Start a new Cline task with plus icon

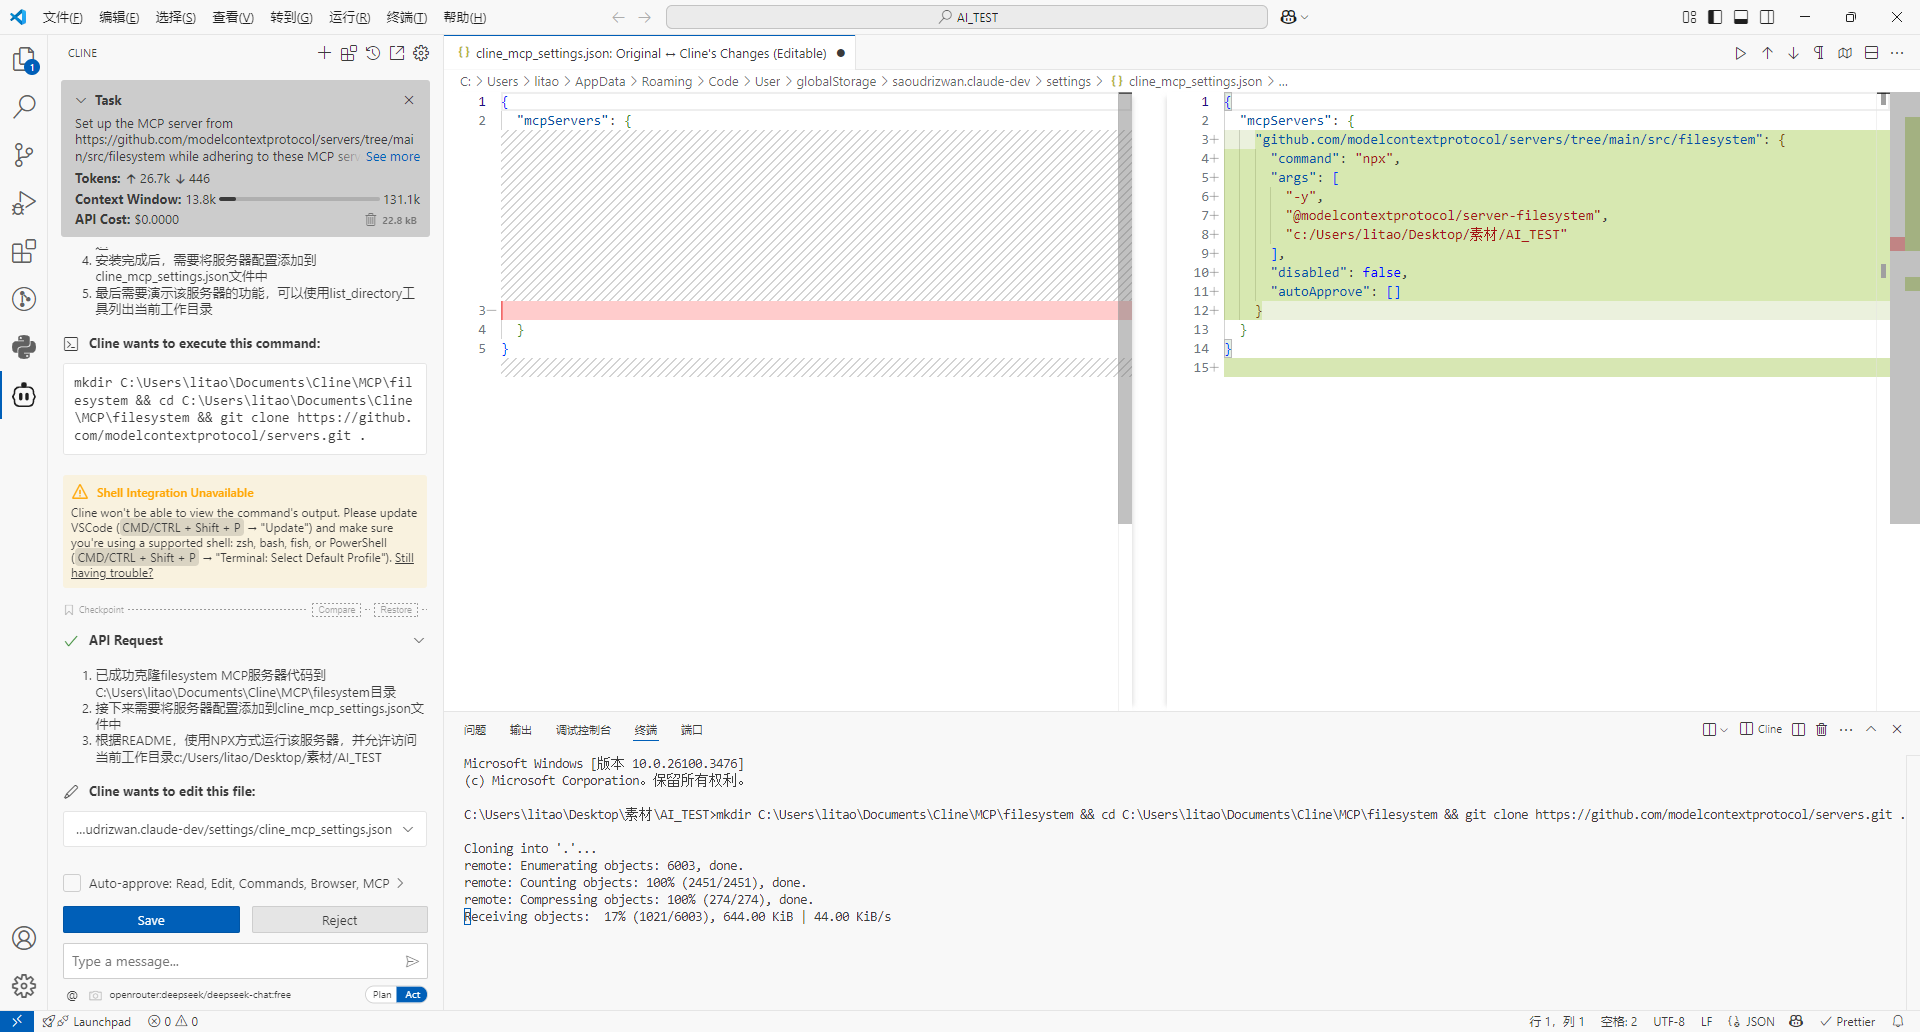324,53
